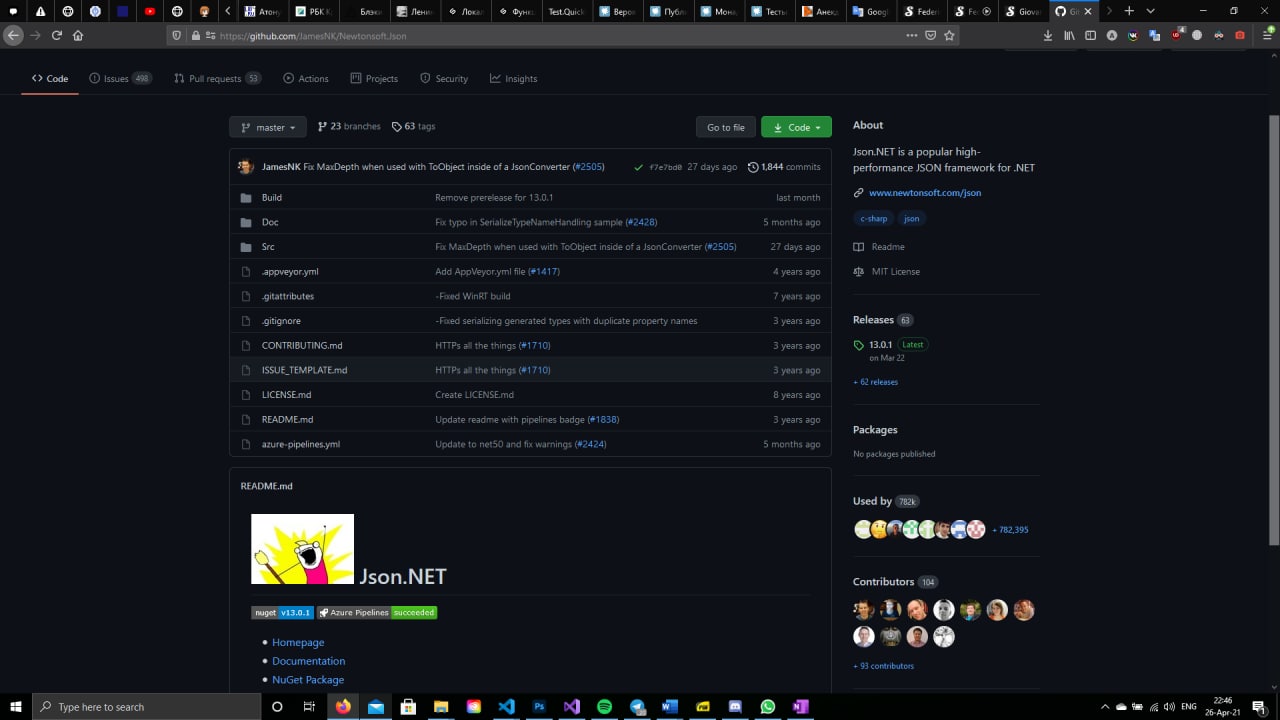Click the JamesNK author avatar
The width and height of the screenshot is (1280, 720).
pos(246,167)
